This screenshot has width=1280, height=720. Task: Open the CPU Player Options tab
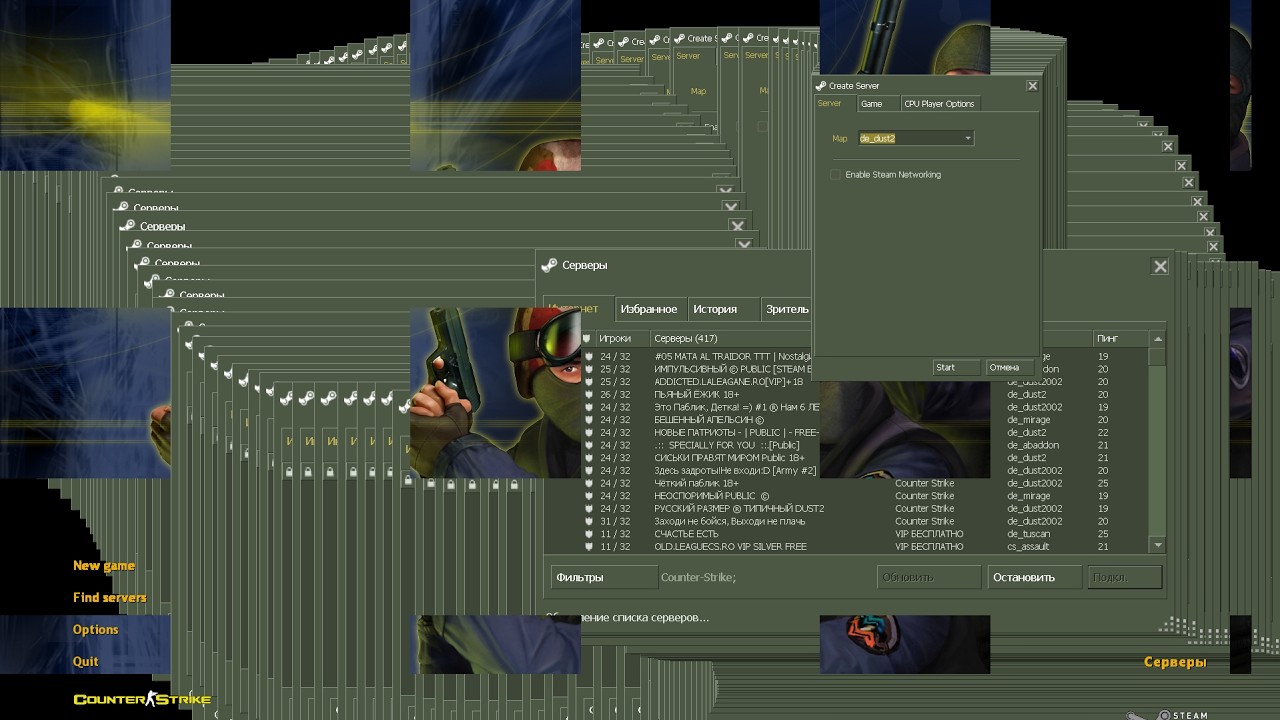[939, 104]
